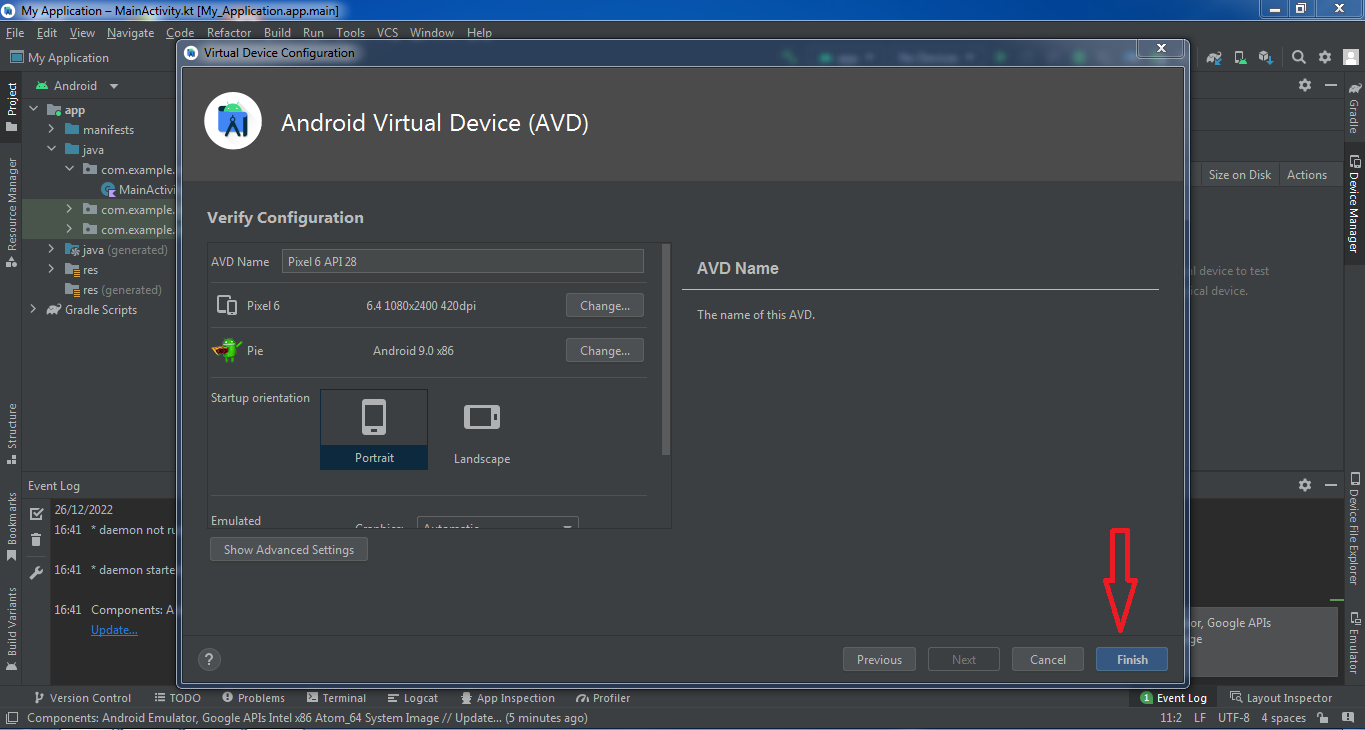Expand Gradle Scripts node
This screenshot has height=730, width=1365.
tap(33, 310)
